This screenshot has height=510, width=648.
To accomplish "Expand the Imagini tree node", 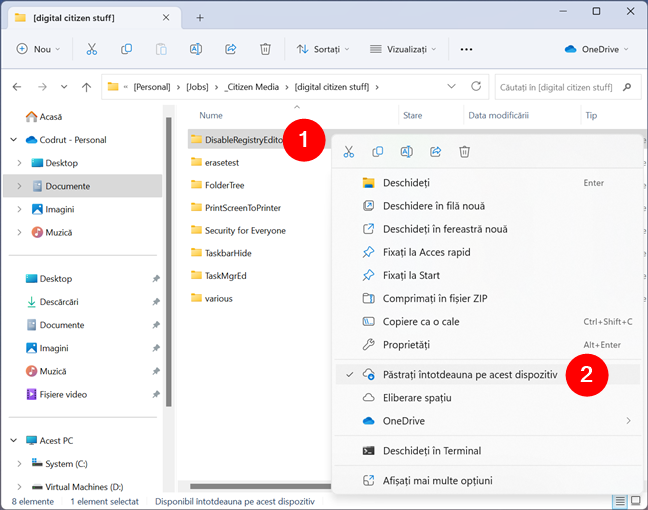I will (x=19, y=209).
